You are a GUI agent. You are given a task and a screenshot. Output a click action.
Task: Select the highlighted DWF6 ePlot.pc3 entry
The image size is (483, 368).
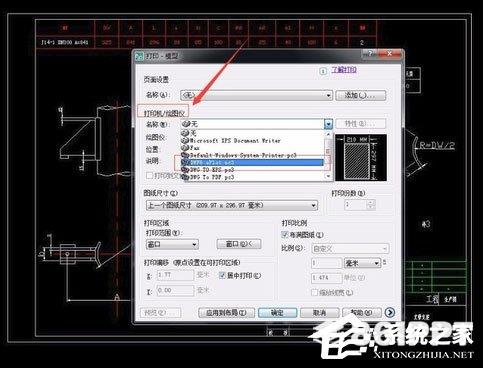252,162
